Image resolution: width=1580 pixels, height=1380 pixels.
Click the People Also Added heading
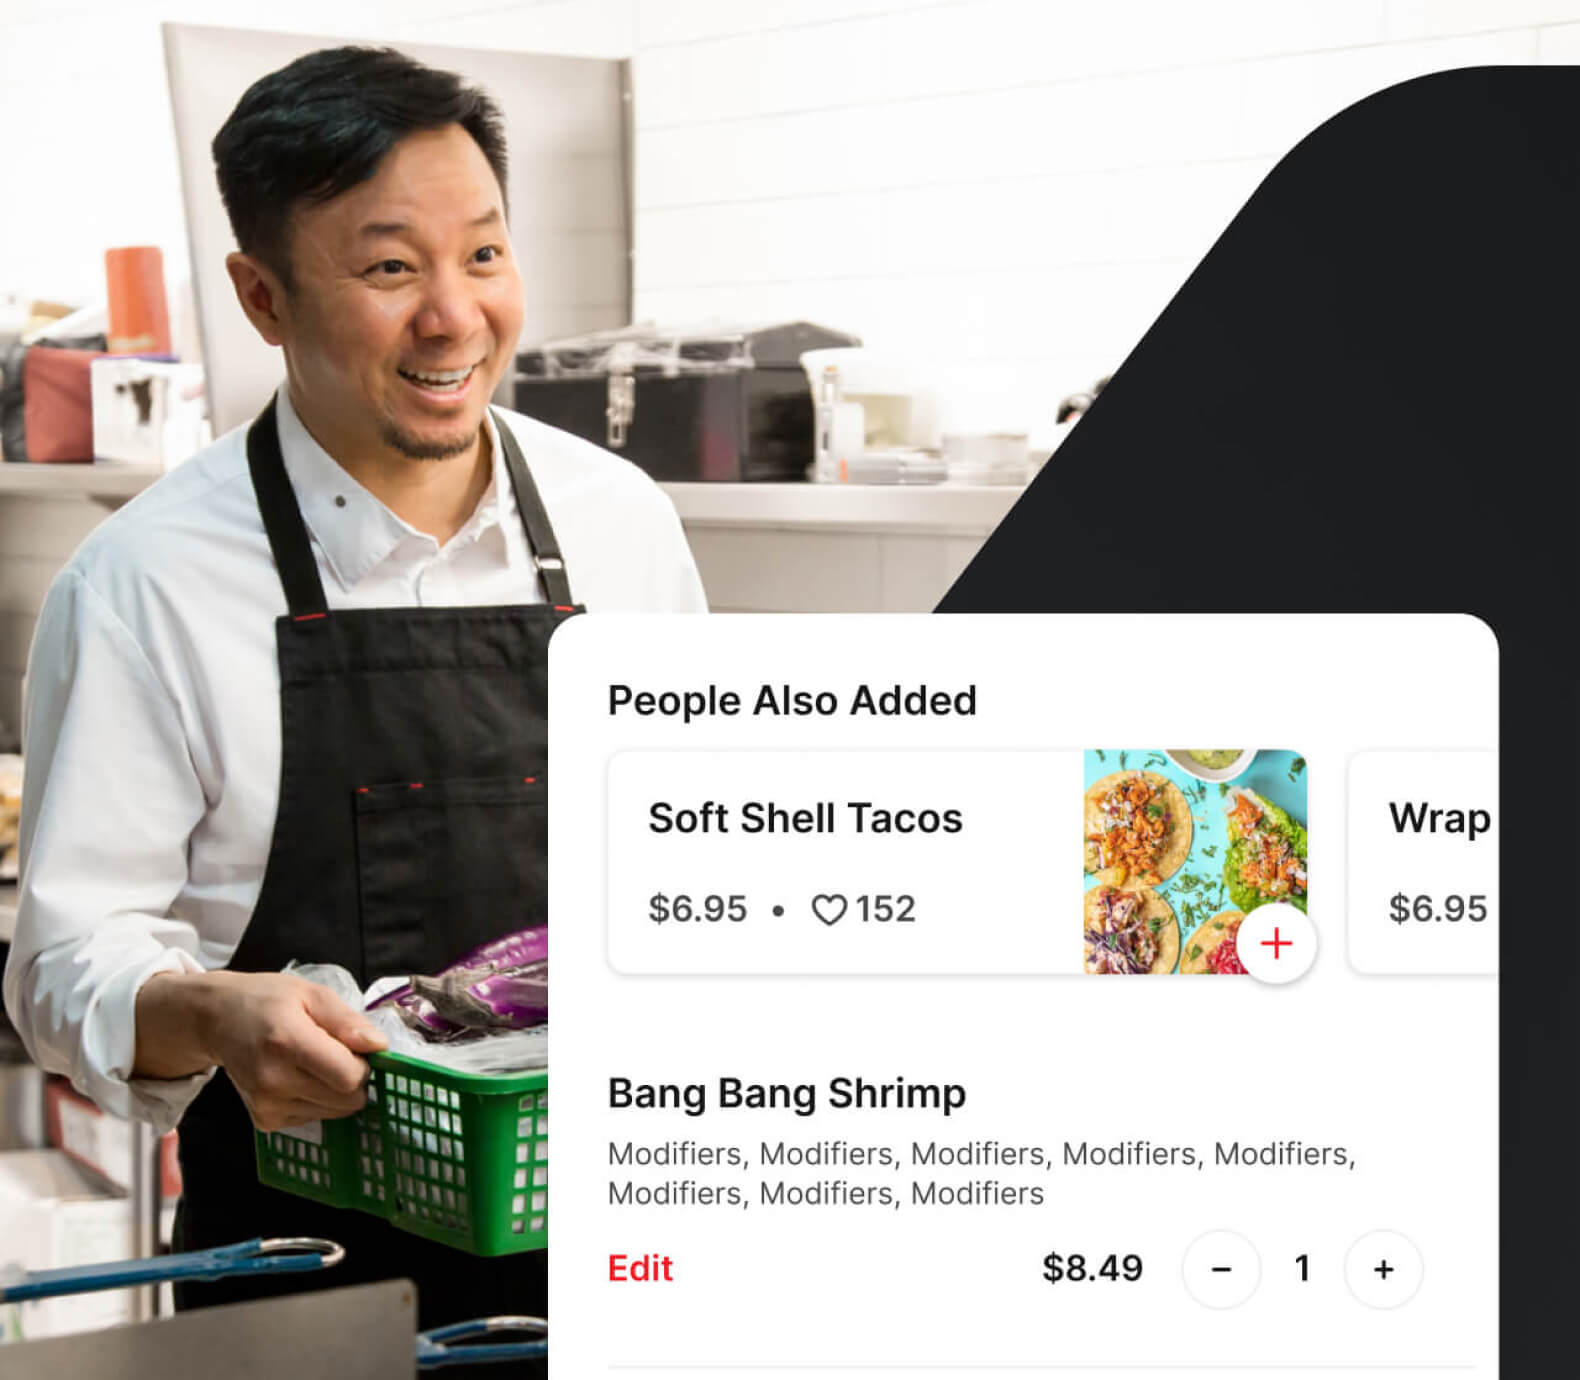[792, 700]
